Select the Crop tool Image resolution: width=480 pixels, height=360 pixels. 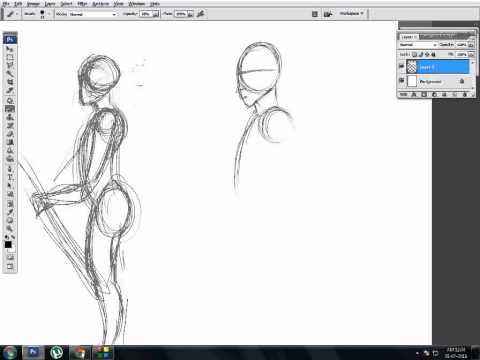pos(10,82)
